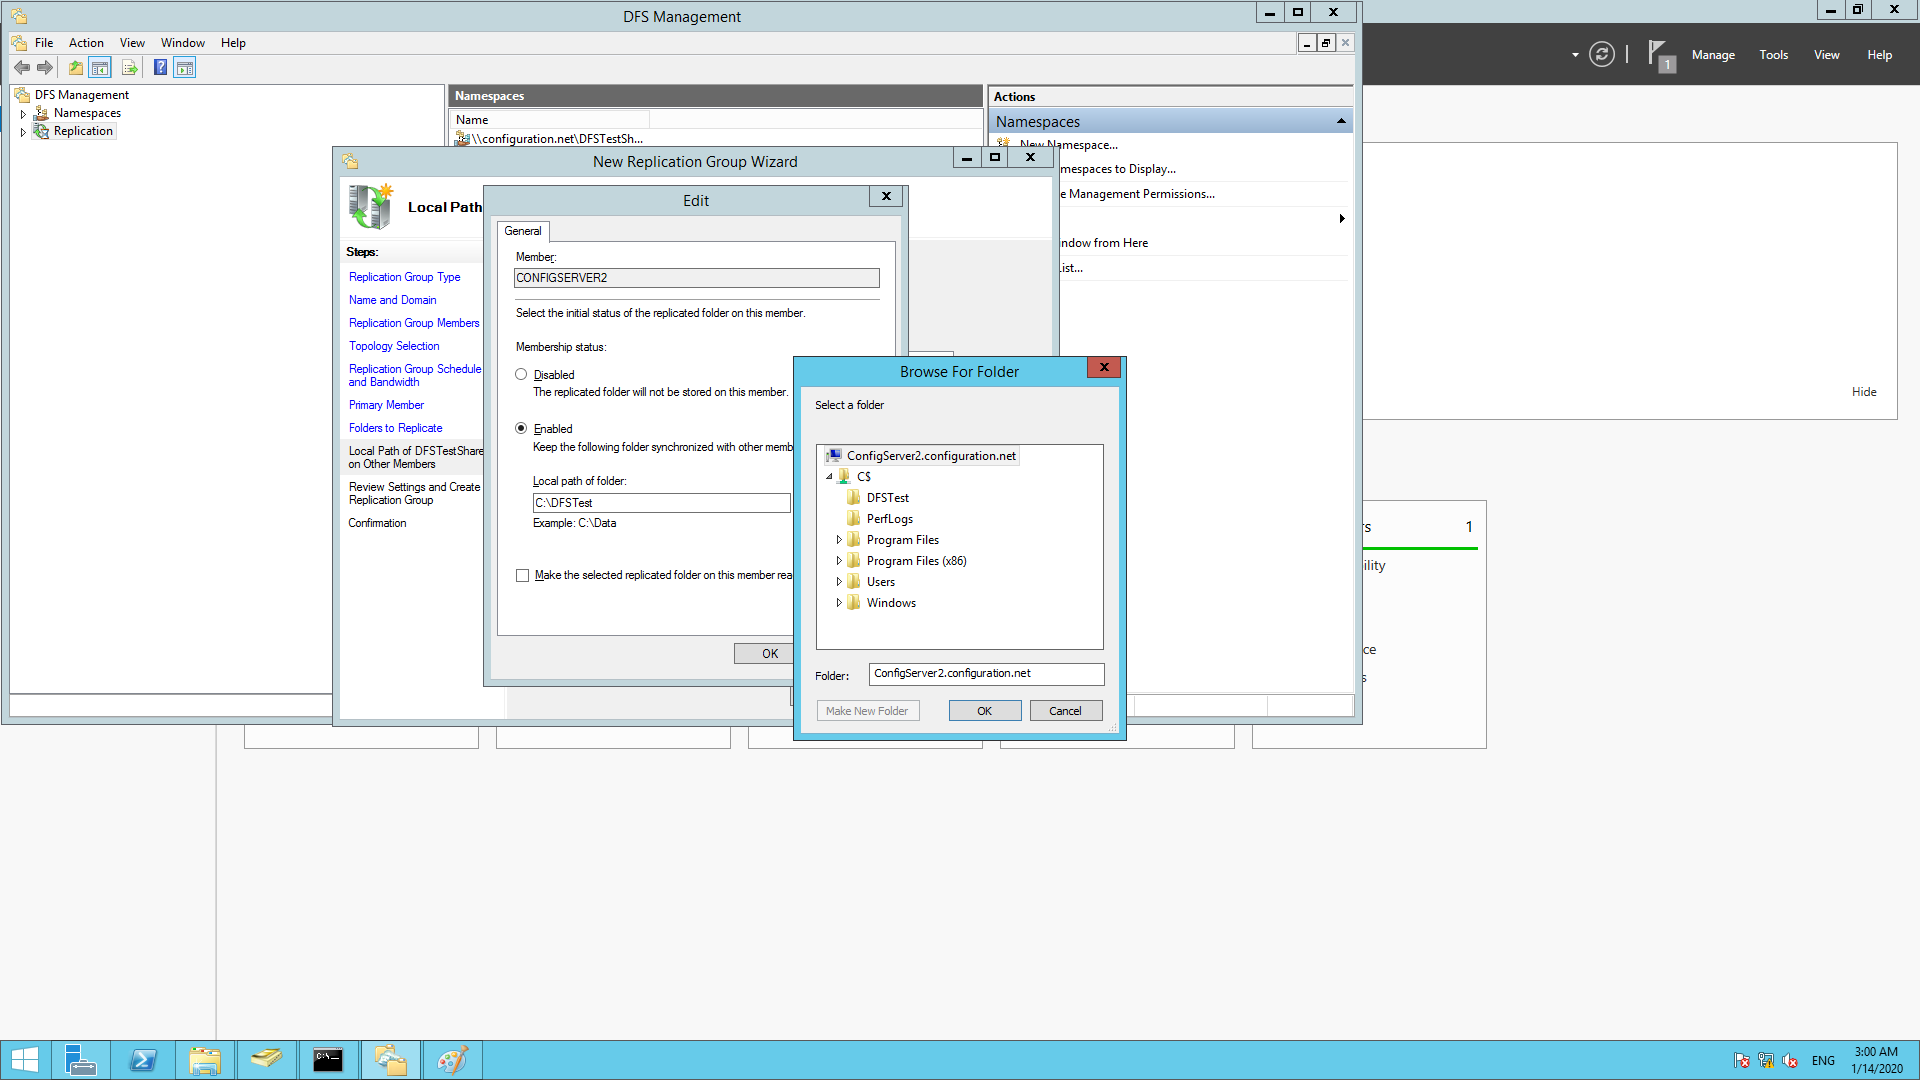Screen dimensions: 1920x1080
Task: Click the Forward navigation arrow
Action: [x=45, y=67]
